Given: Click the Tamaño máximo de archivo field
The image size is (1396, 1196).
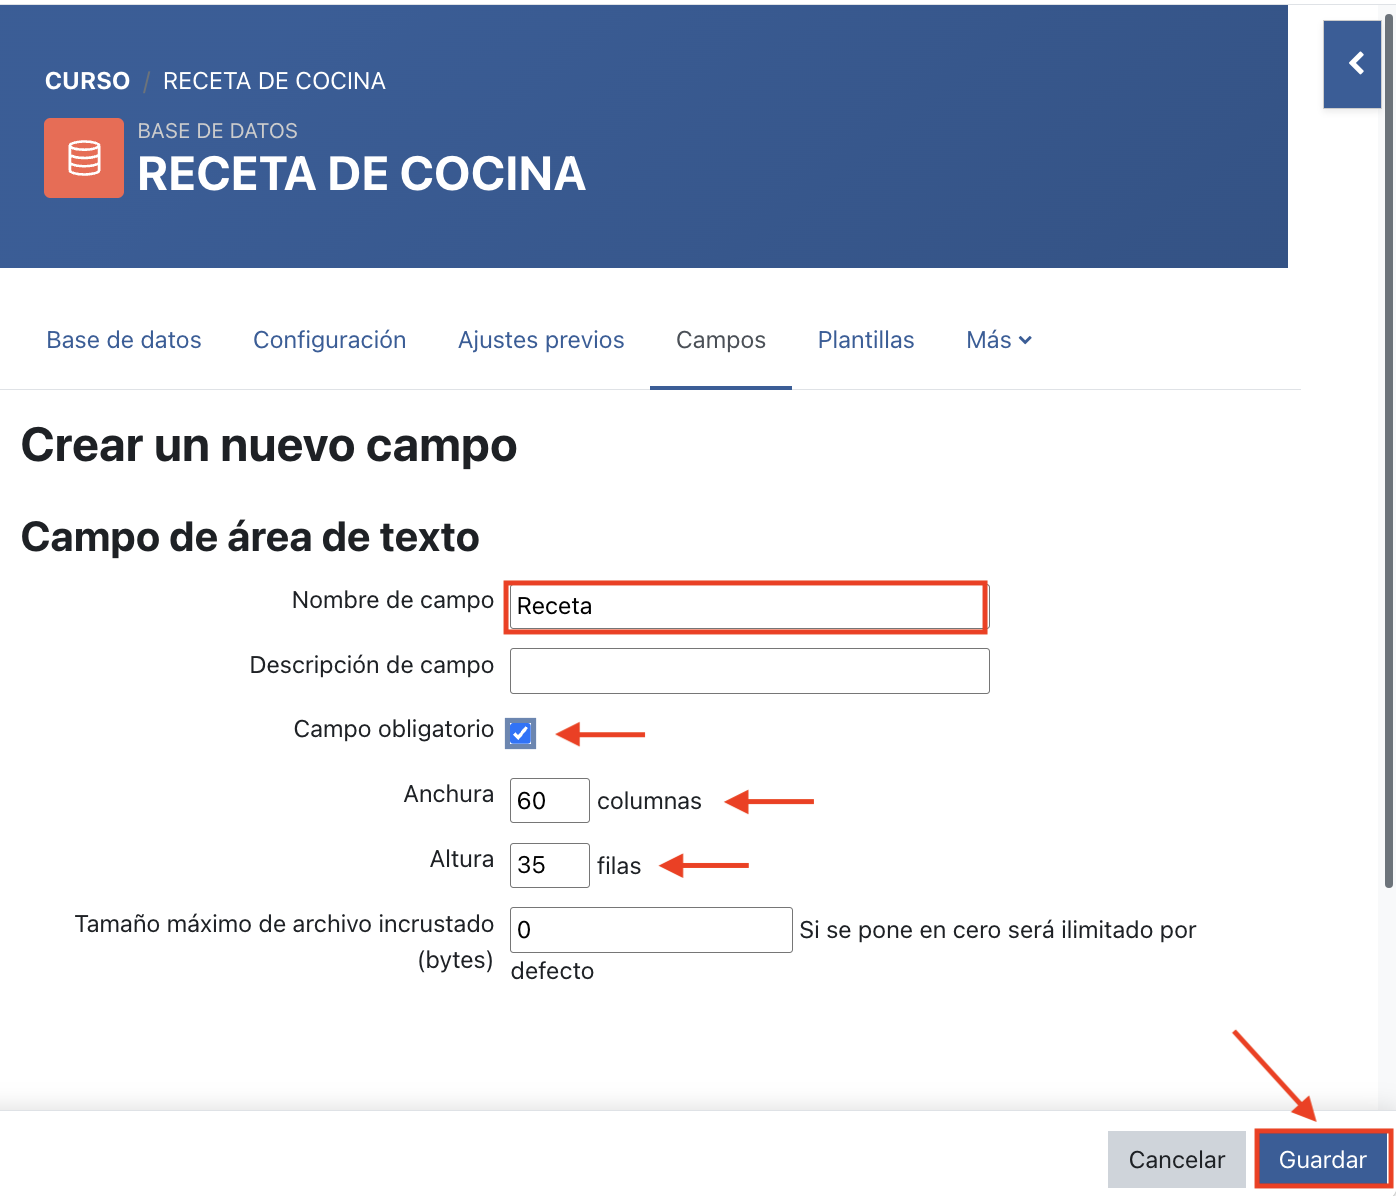Looking at the screenshot, I should 651,930.
